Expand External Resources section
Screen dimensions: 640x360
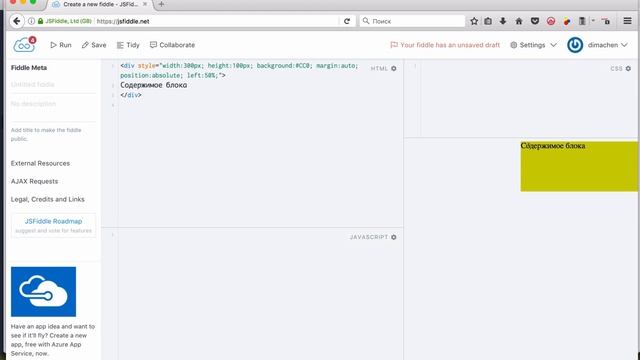pos(40,163)
